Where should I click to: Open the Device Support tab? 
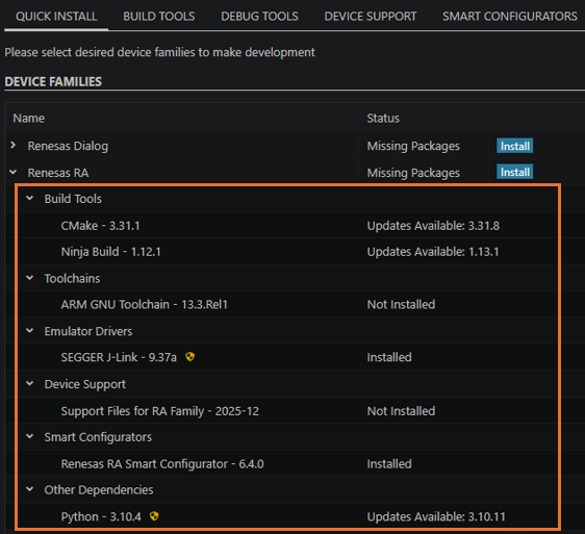point(370,16)
